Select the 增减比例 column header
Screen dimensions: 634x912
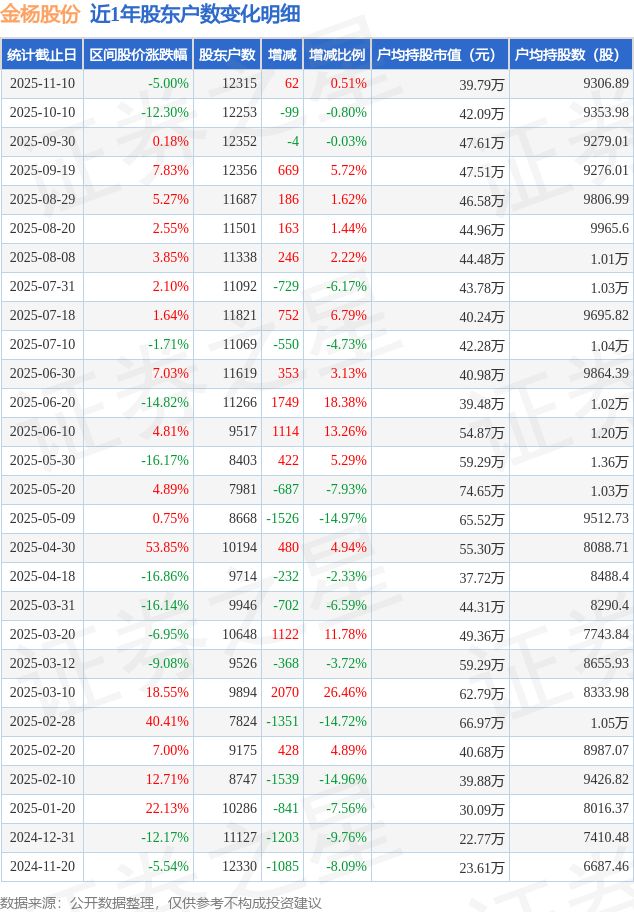point(337,55)
